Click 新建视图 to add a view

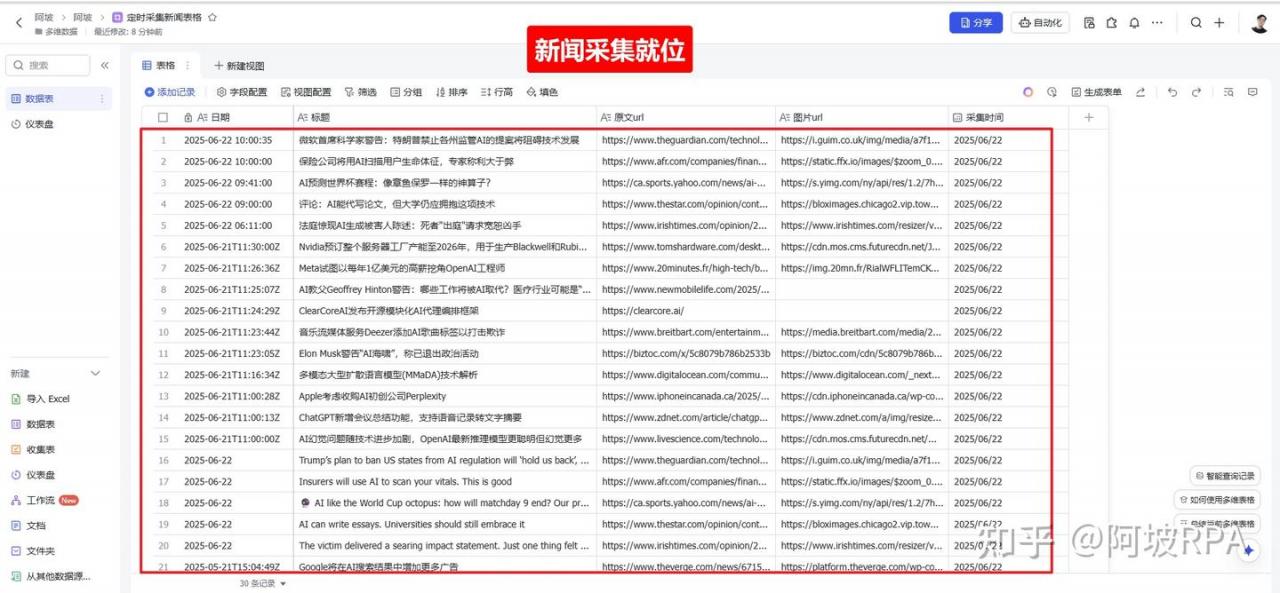click(x=239, y=66)
